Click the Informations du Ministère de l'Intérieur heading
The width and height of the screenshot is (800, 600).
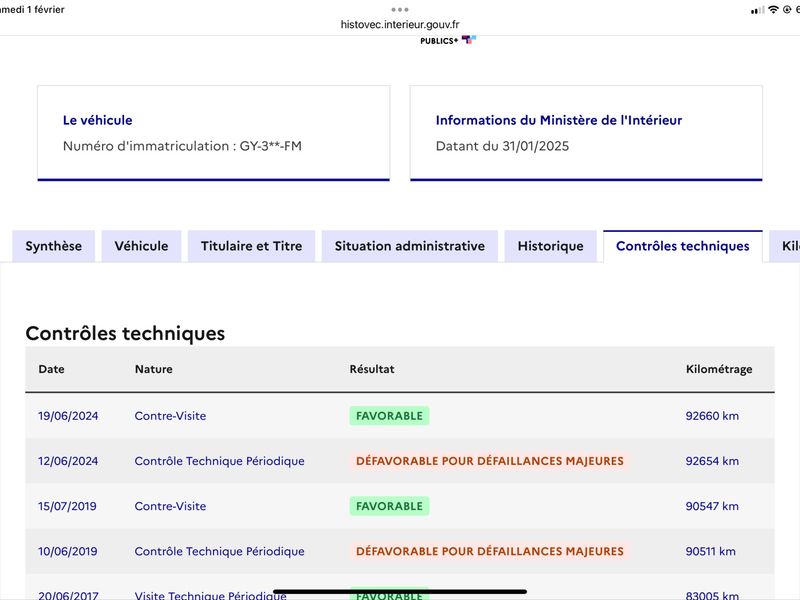pos(559,120)
